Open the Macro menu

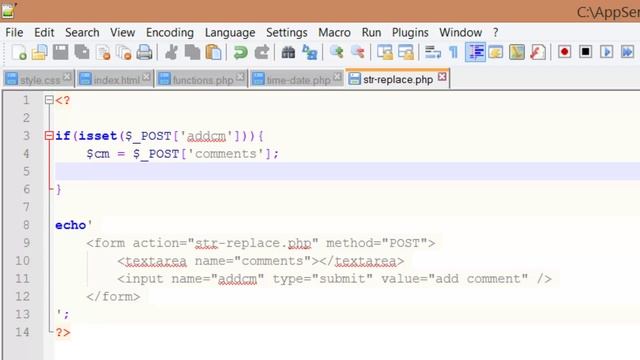(x=334, y=32)
